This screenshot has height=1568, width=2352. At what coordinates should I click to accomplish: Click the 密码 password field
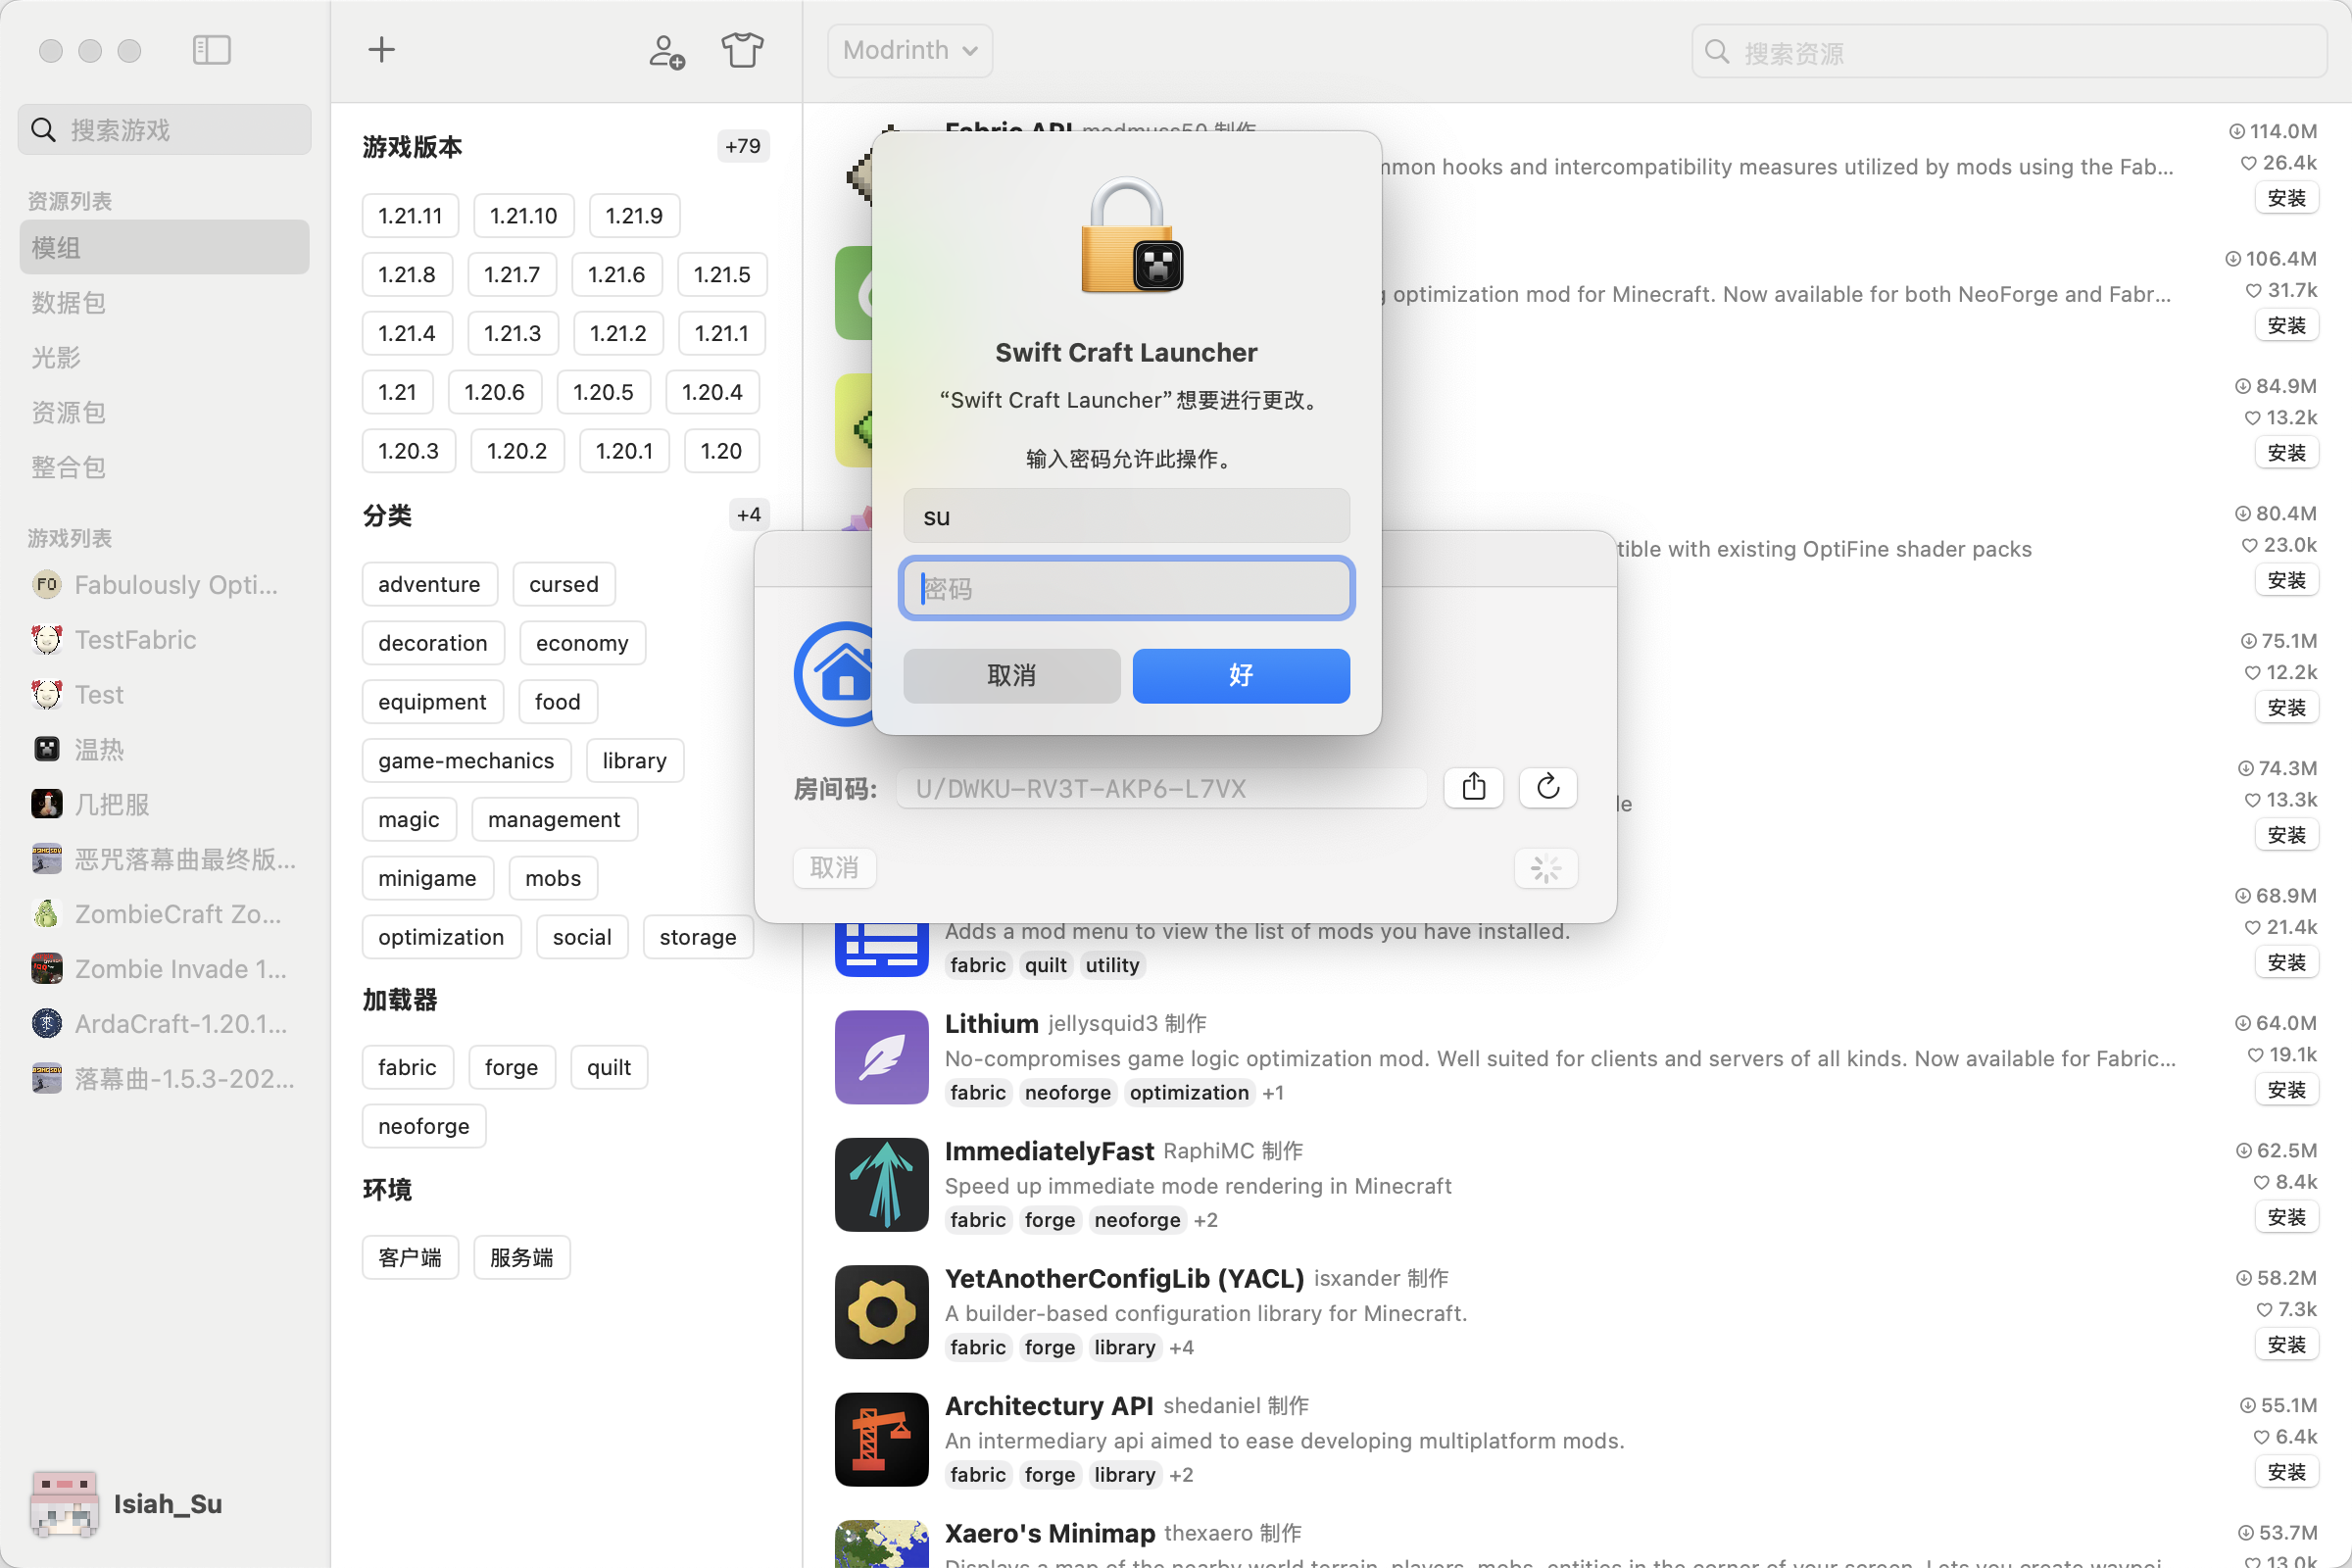pos(1126,588)
